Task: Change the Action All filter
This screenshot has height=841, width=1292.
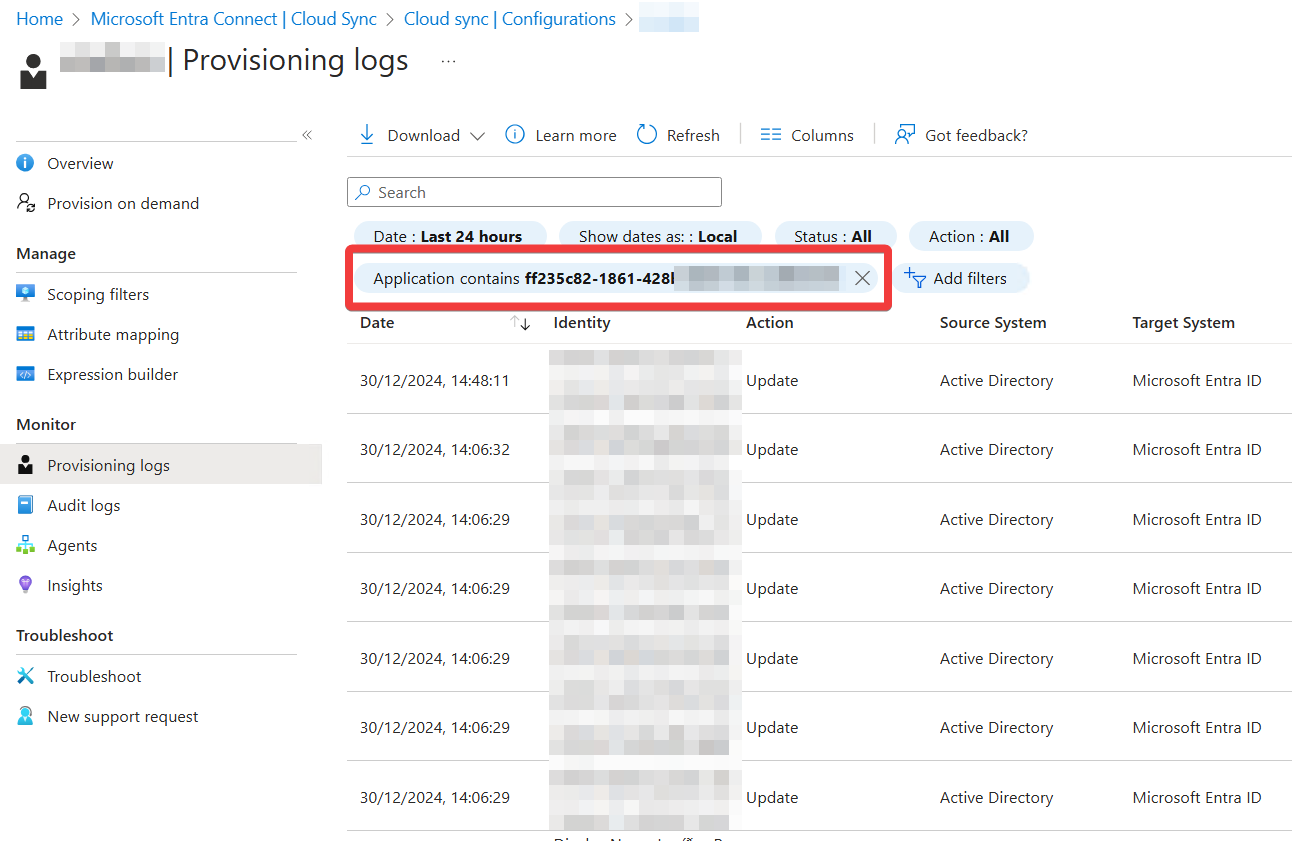Action: click(x=970, y=236)
